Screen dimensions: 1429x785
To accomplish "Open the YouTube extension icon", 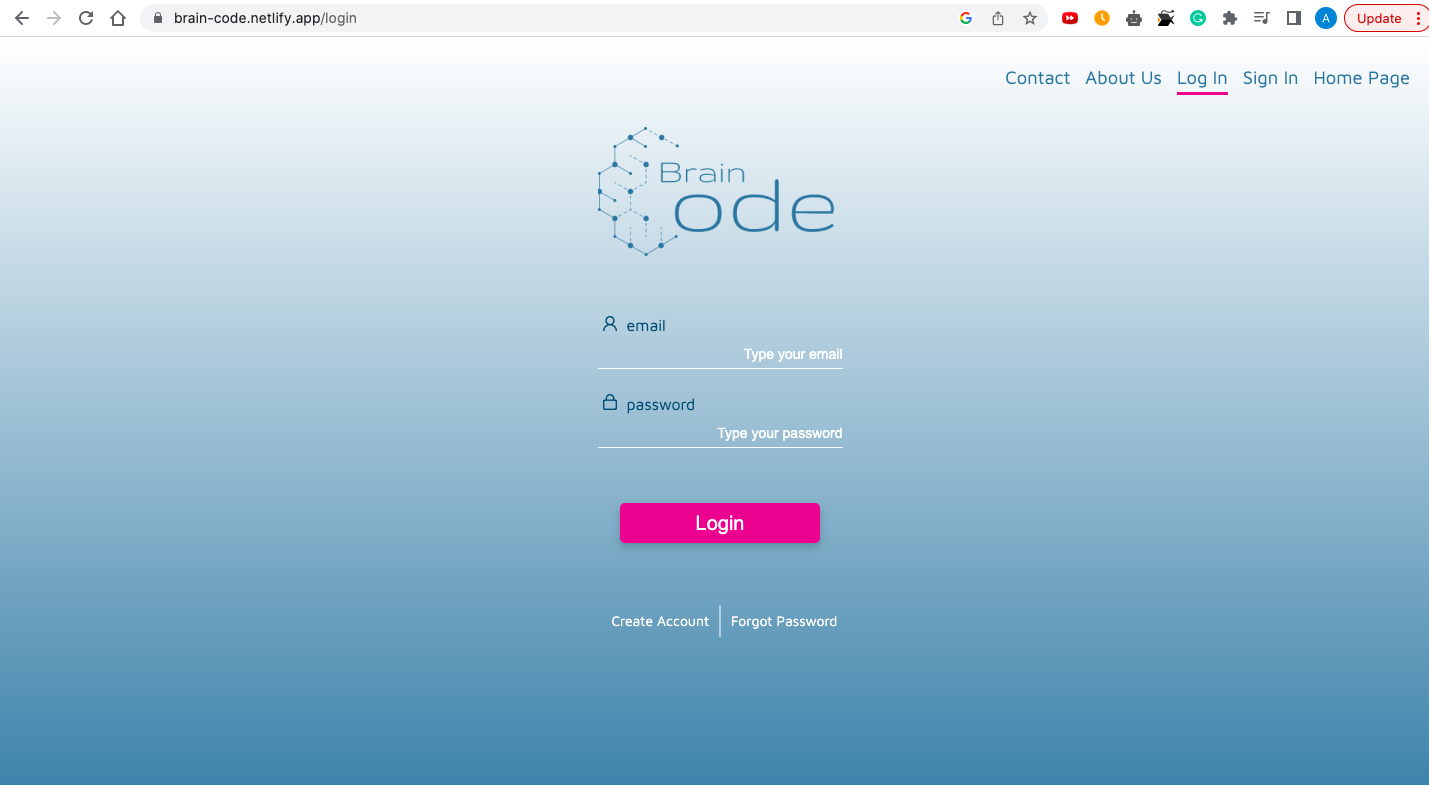I will click(1069, 17).
